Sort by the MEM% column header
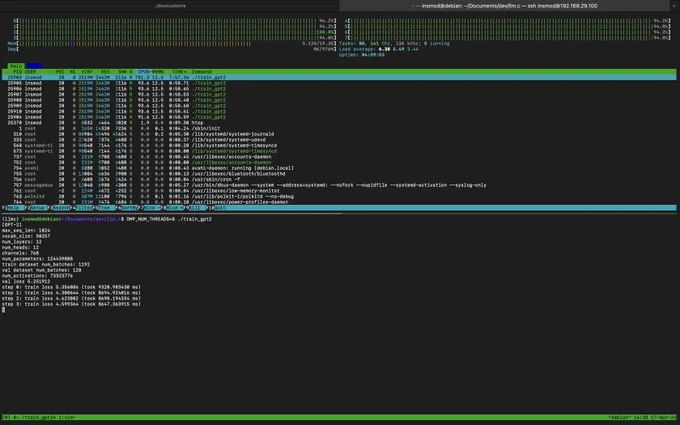The image size is (680, 425). [x=157, y=72]
